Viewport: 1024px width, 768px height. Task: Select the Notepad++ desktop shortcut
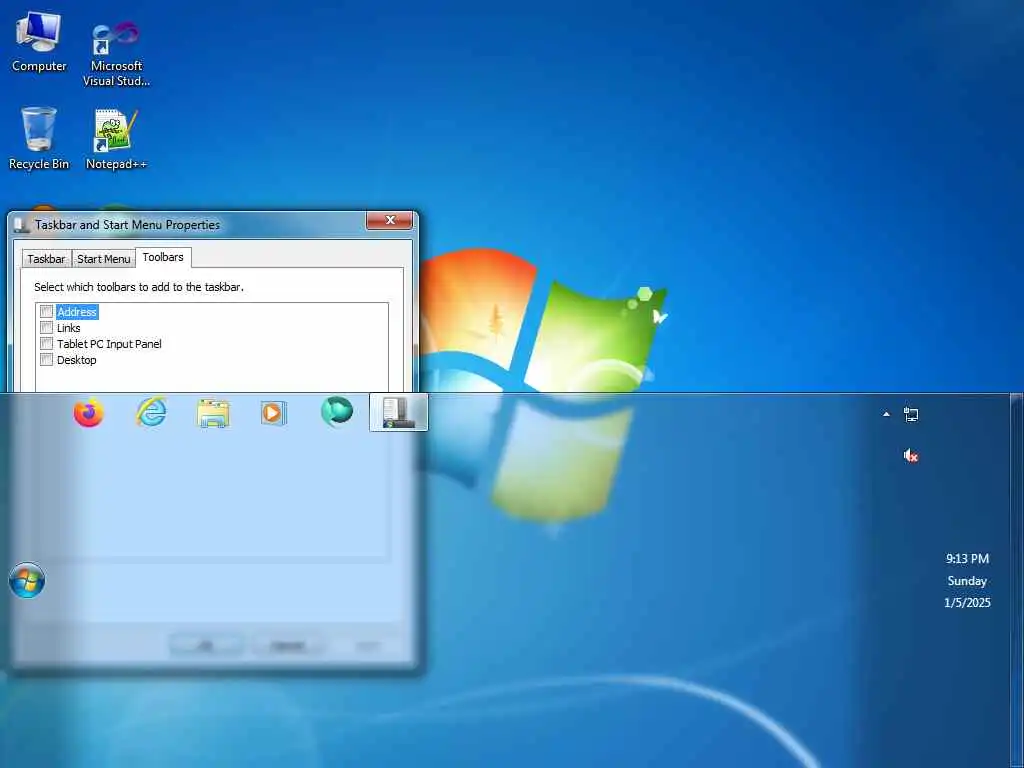[116, 138]
